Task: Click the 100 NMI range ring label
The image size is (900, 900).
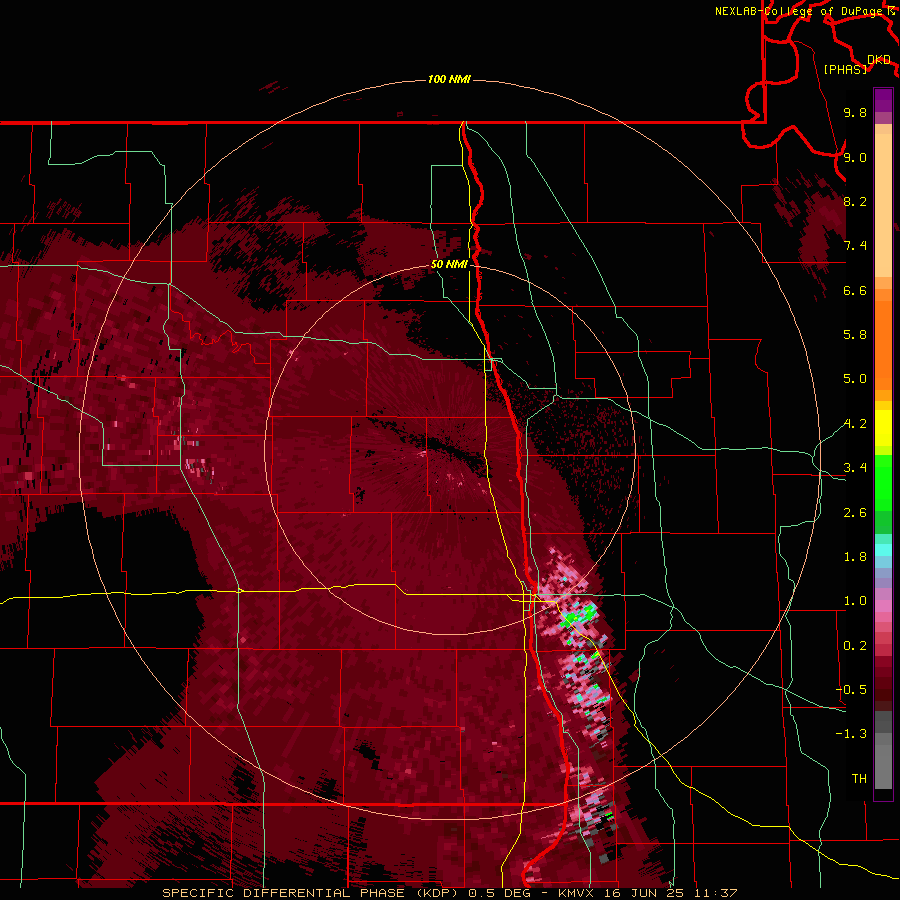Action: [x=449, y=79]
